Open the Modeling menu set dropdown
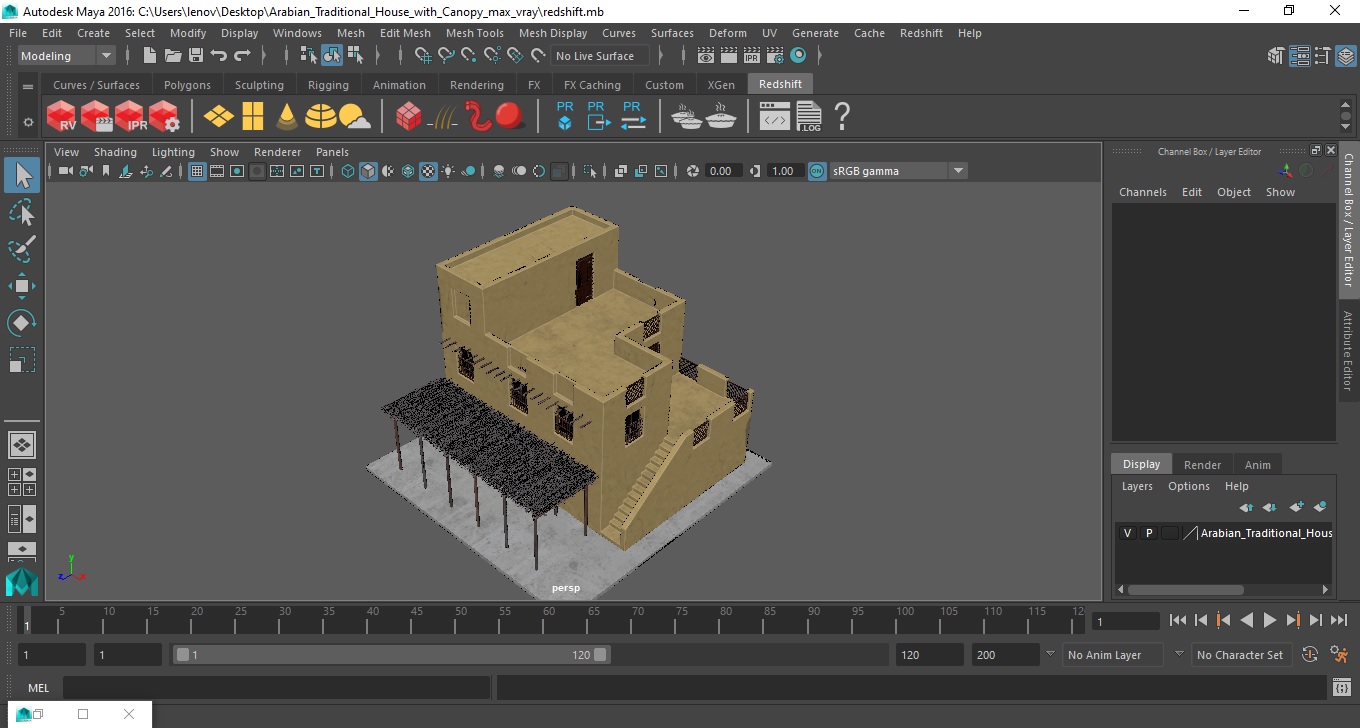 point(67,56)
